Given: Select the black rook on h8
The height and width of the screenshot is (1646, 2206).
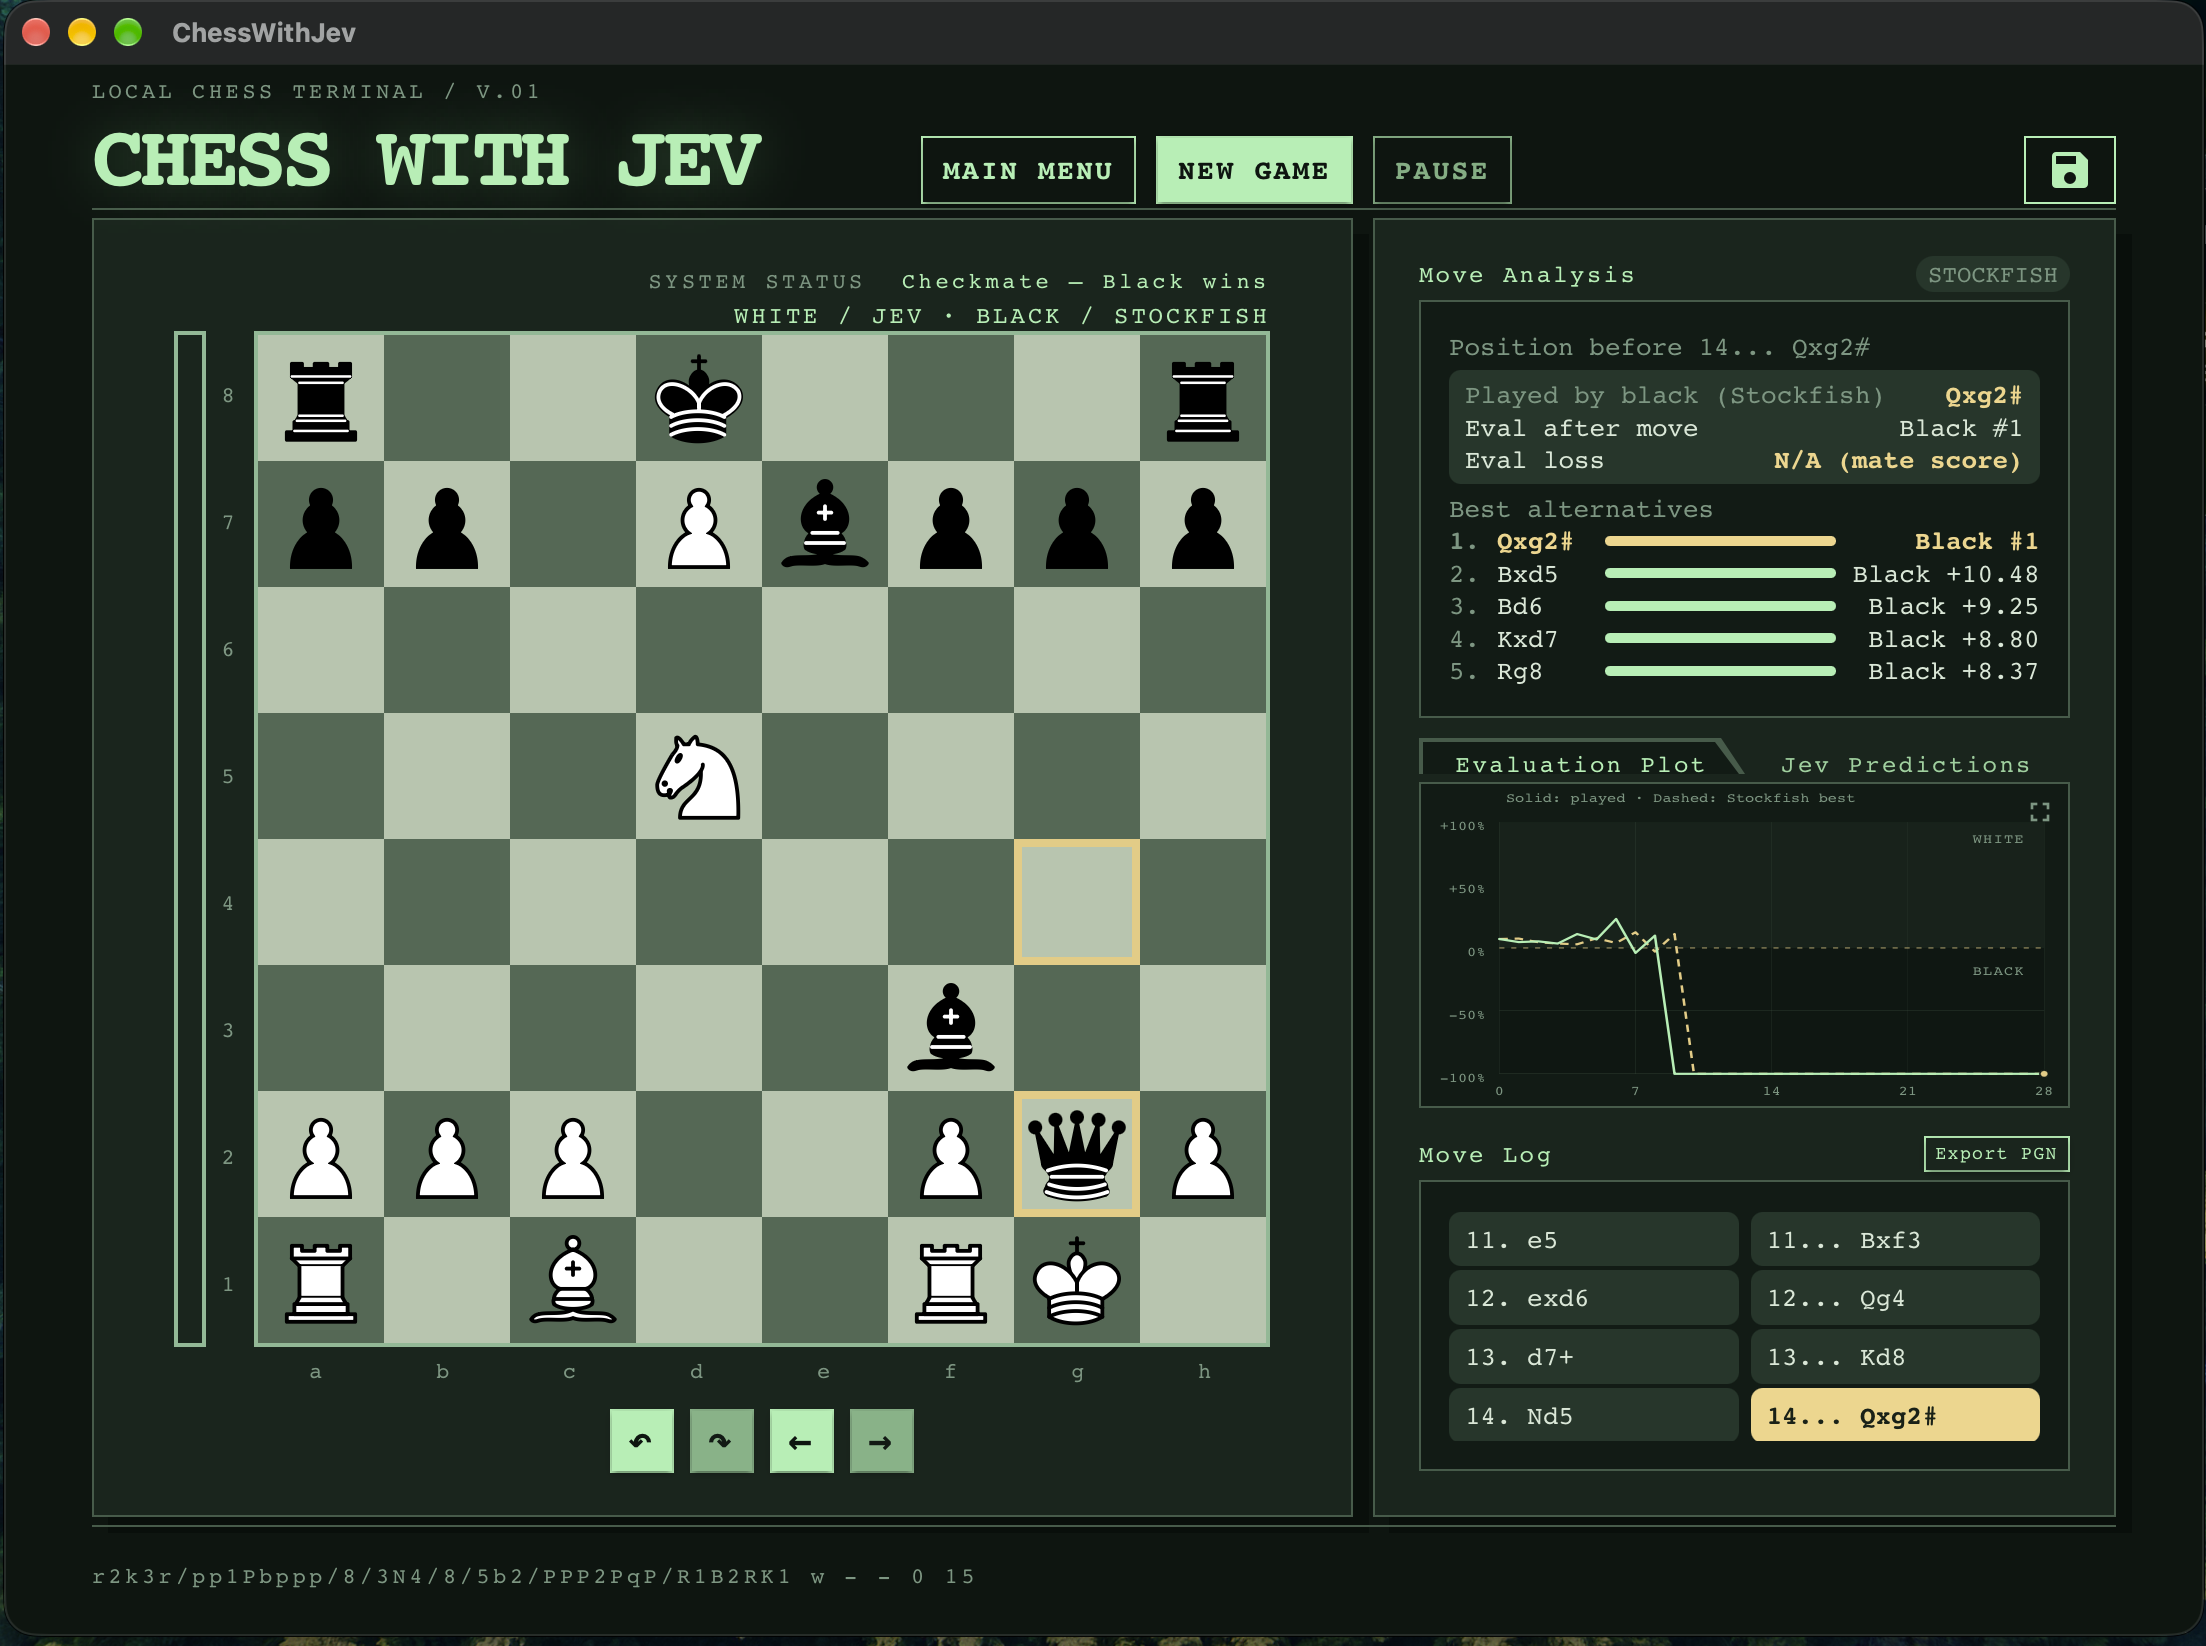Looking at the screenshot, I should coord(1203,398).
